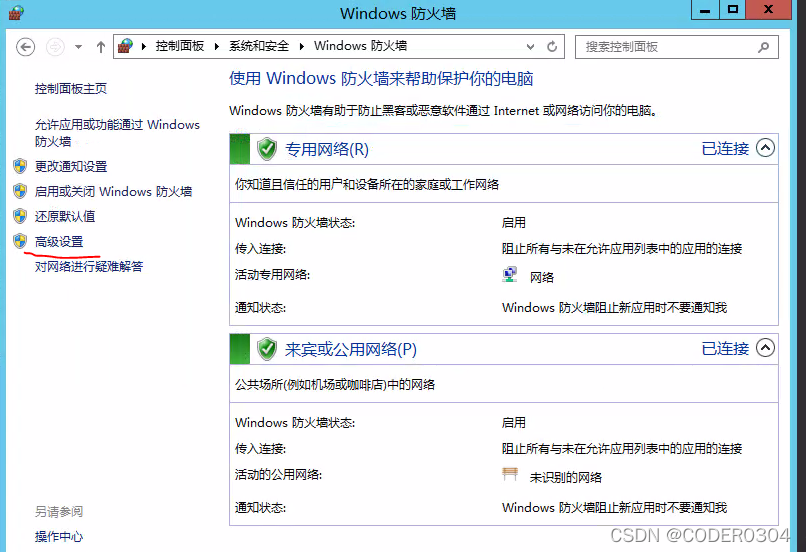Open 控制面板主页 link
The height and width of the screenshot is (552, 806).
click(x=71, y=89)
